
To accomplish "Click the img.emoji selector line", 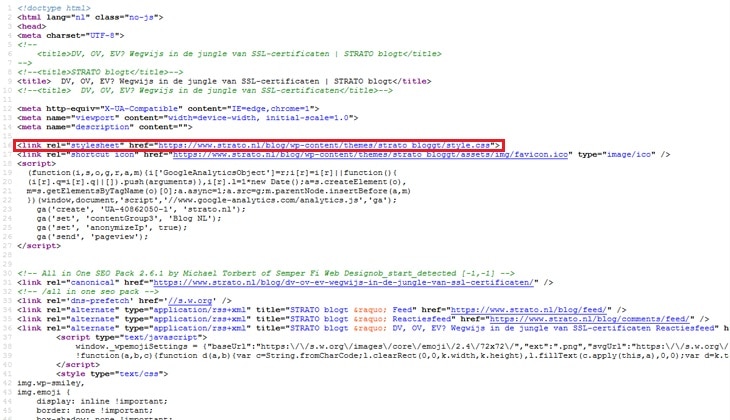I will 43,392.
